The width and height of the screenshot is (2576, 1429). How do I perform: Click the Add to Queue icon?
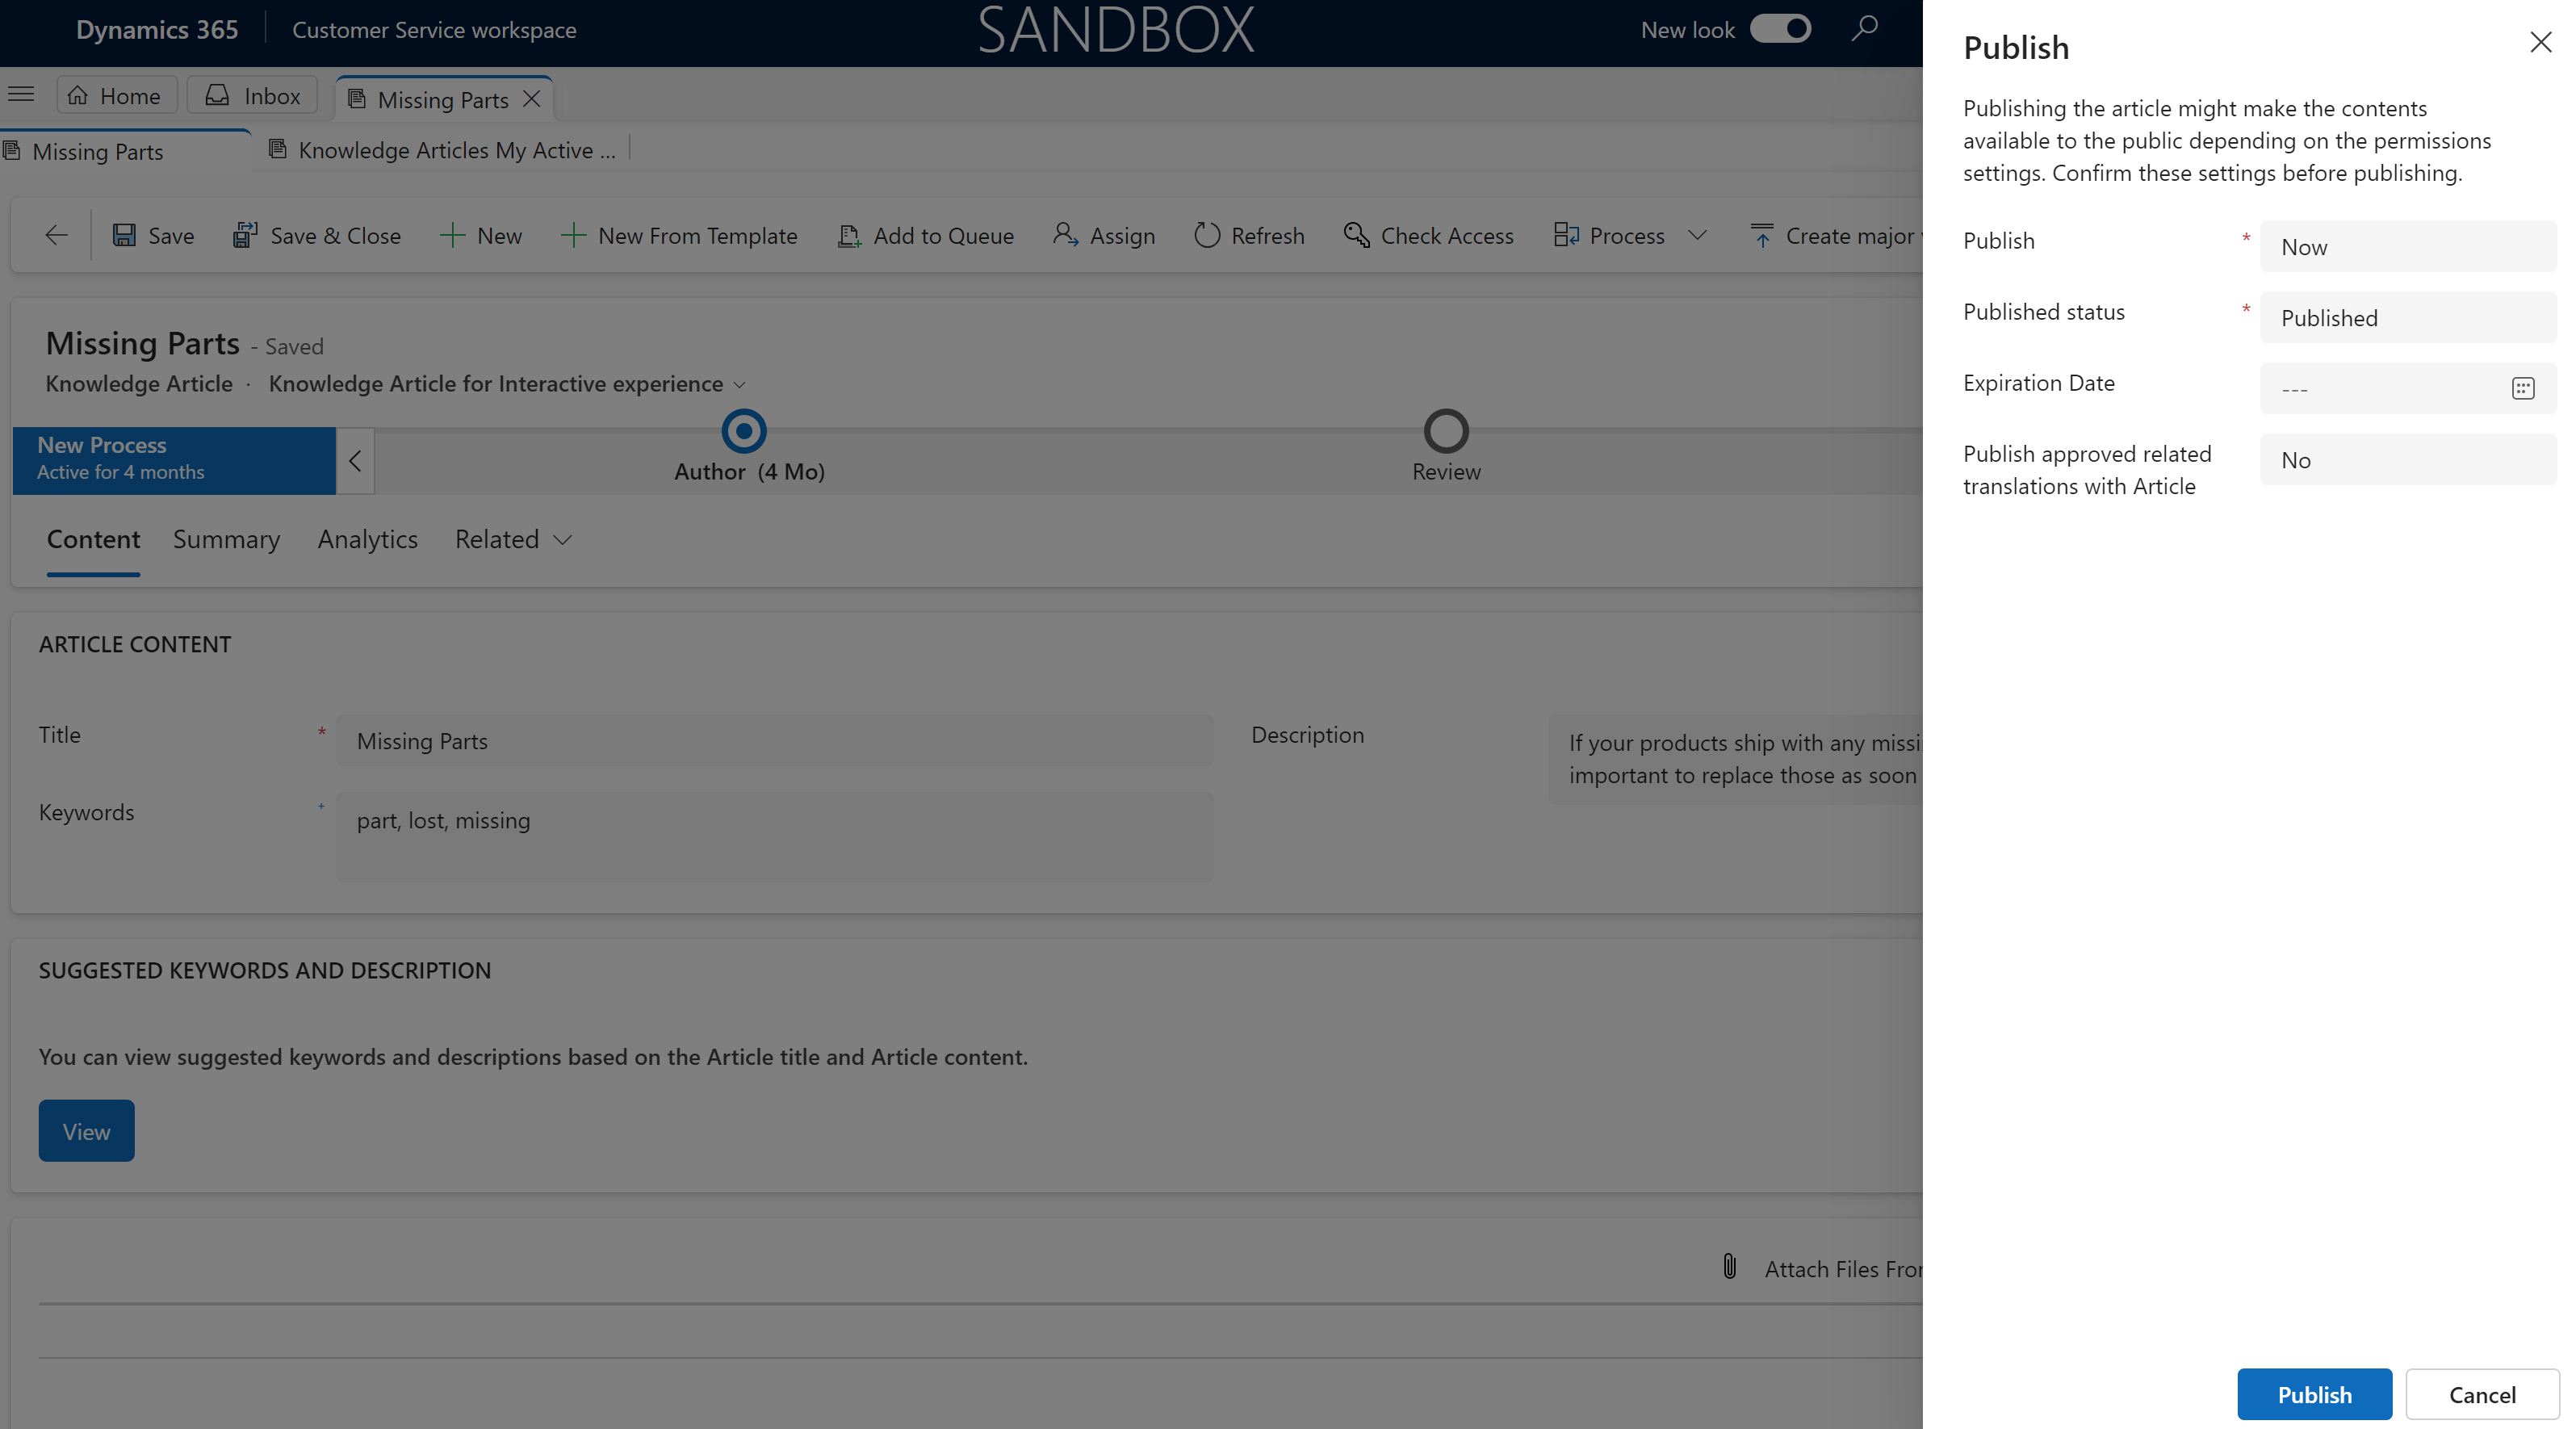[x=846, y=234]
